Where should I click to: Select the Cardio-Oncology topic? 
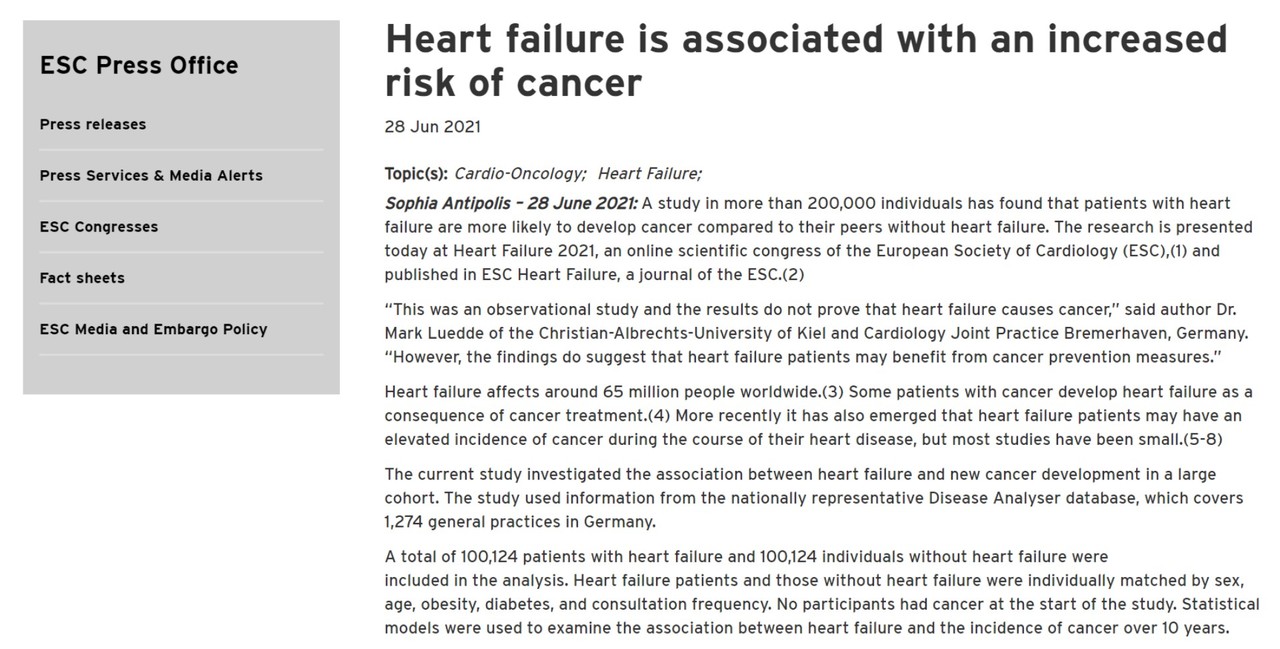coord(518,173)
